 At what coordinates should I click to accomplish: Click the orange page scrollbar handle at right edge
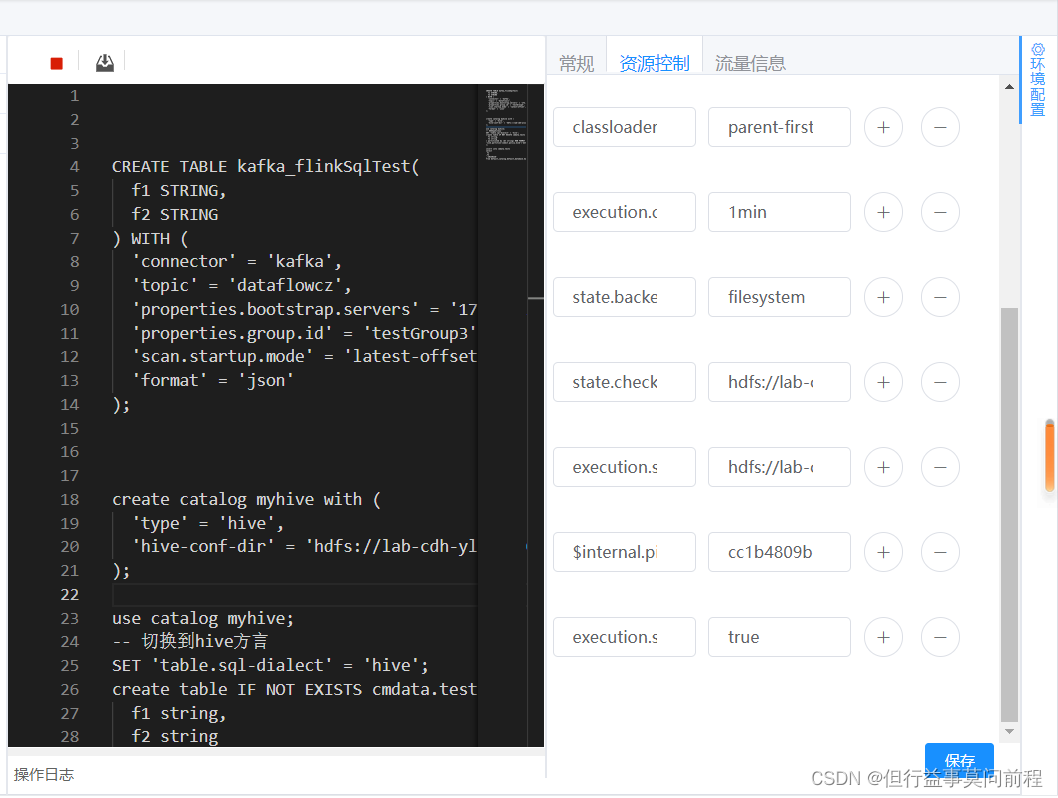1050,456
